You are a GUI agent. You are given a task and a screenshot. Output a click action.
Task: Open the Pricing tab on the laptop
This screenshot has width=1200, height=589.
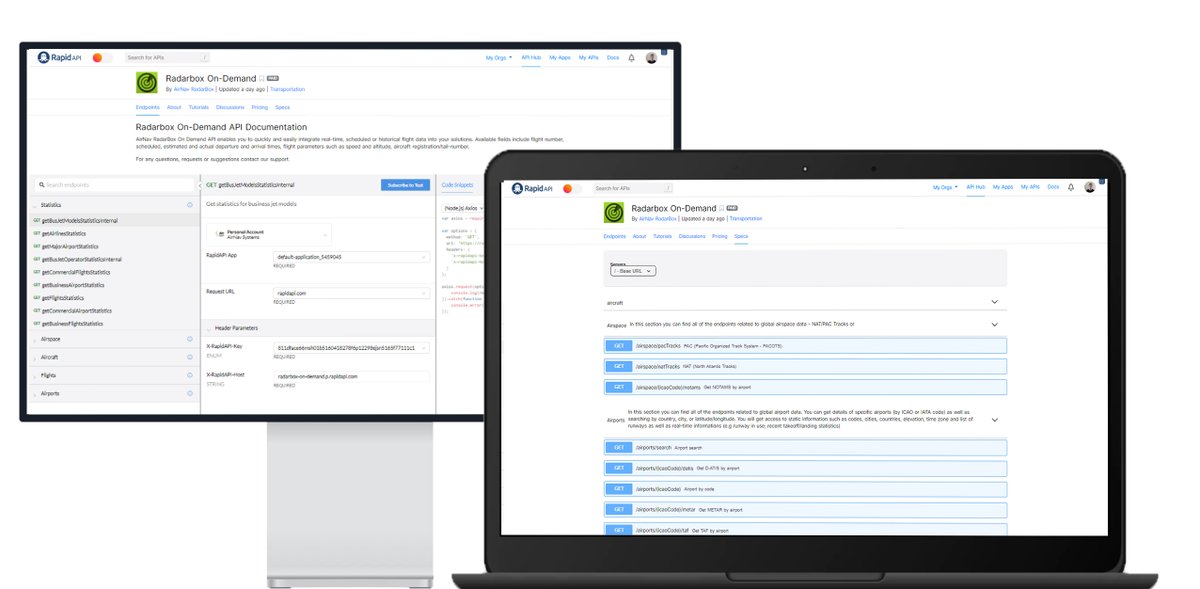[x=719, y=236]
